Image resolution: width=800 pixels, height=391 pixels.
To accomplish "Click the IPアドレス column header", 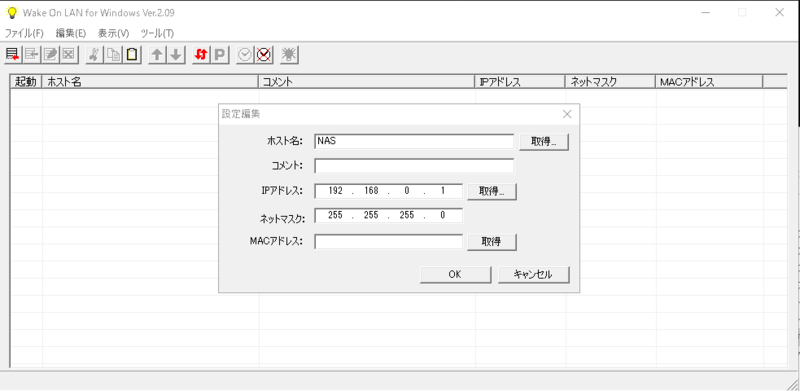I will [x=520, y=82].
